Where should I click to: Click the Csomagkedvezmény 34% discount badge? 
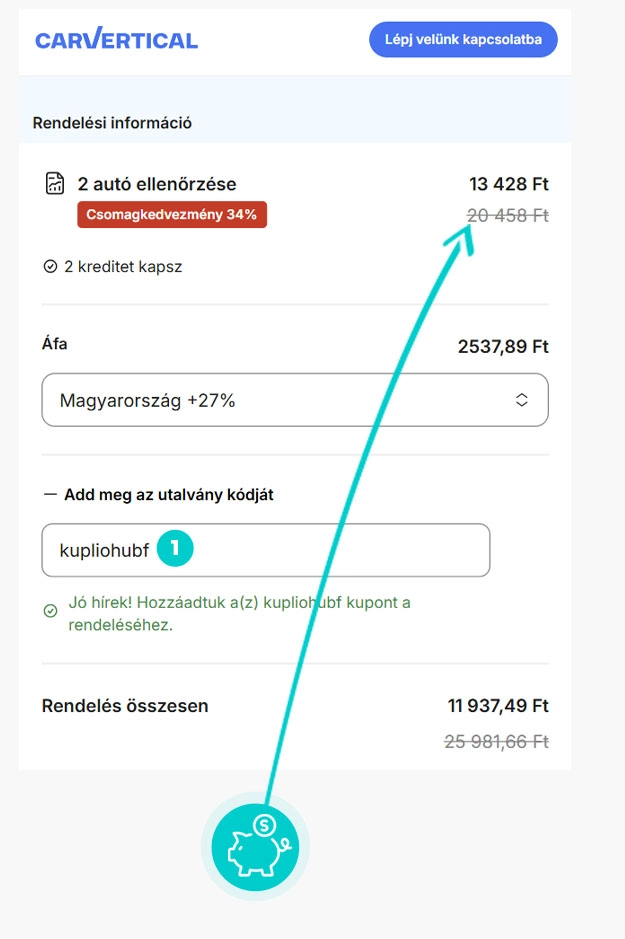(172, 215)
